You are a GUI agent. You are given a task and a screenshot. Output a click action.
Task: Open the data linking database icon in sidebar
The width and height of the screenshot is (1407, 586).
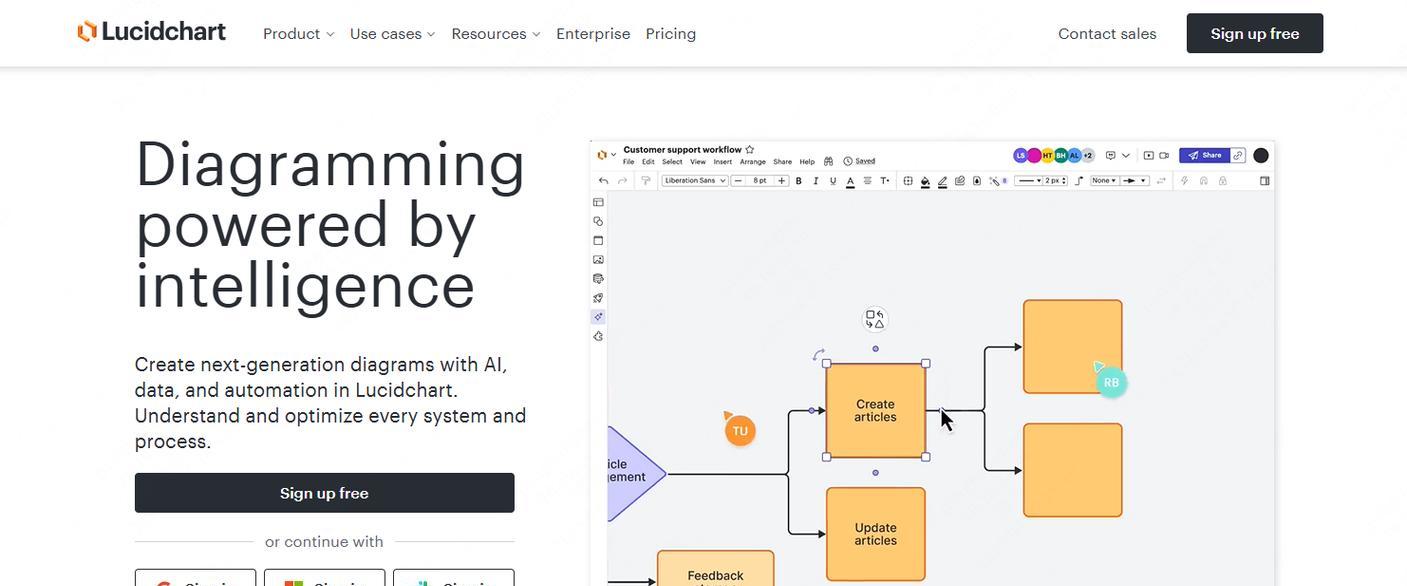click(598, 279)
